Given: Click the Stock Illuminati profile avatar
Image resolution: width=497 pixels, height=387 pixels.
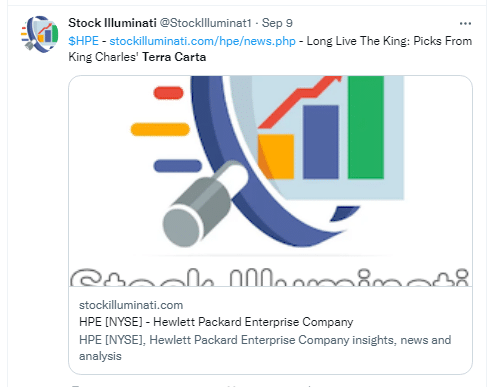Looking at the screenshot, I should (40, 34).
